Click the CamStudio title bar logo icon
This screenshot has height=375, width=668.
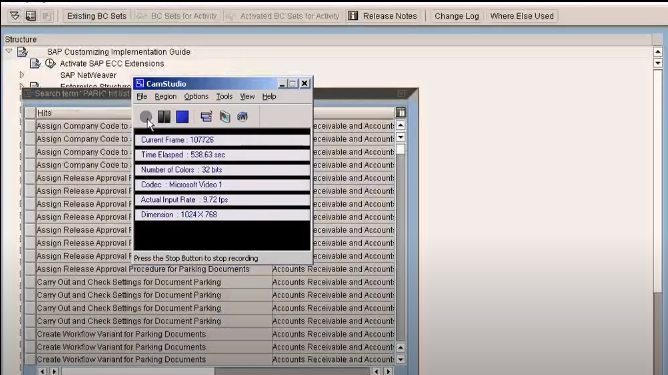(140, 84)
